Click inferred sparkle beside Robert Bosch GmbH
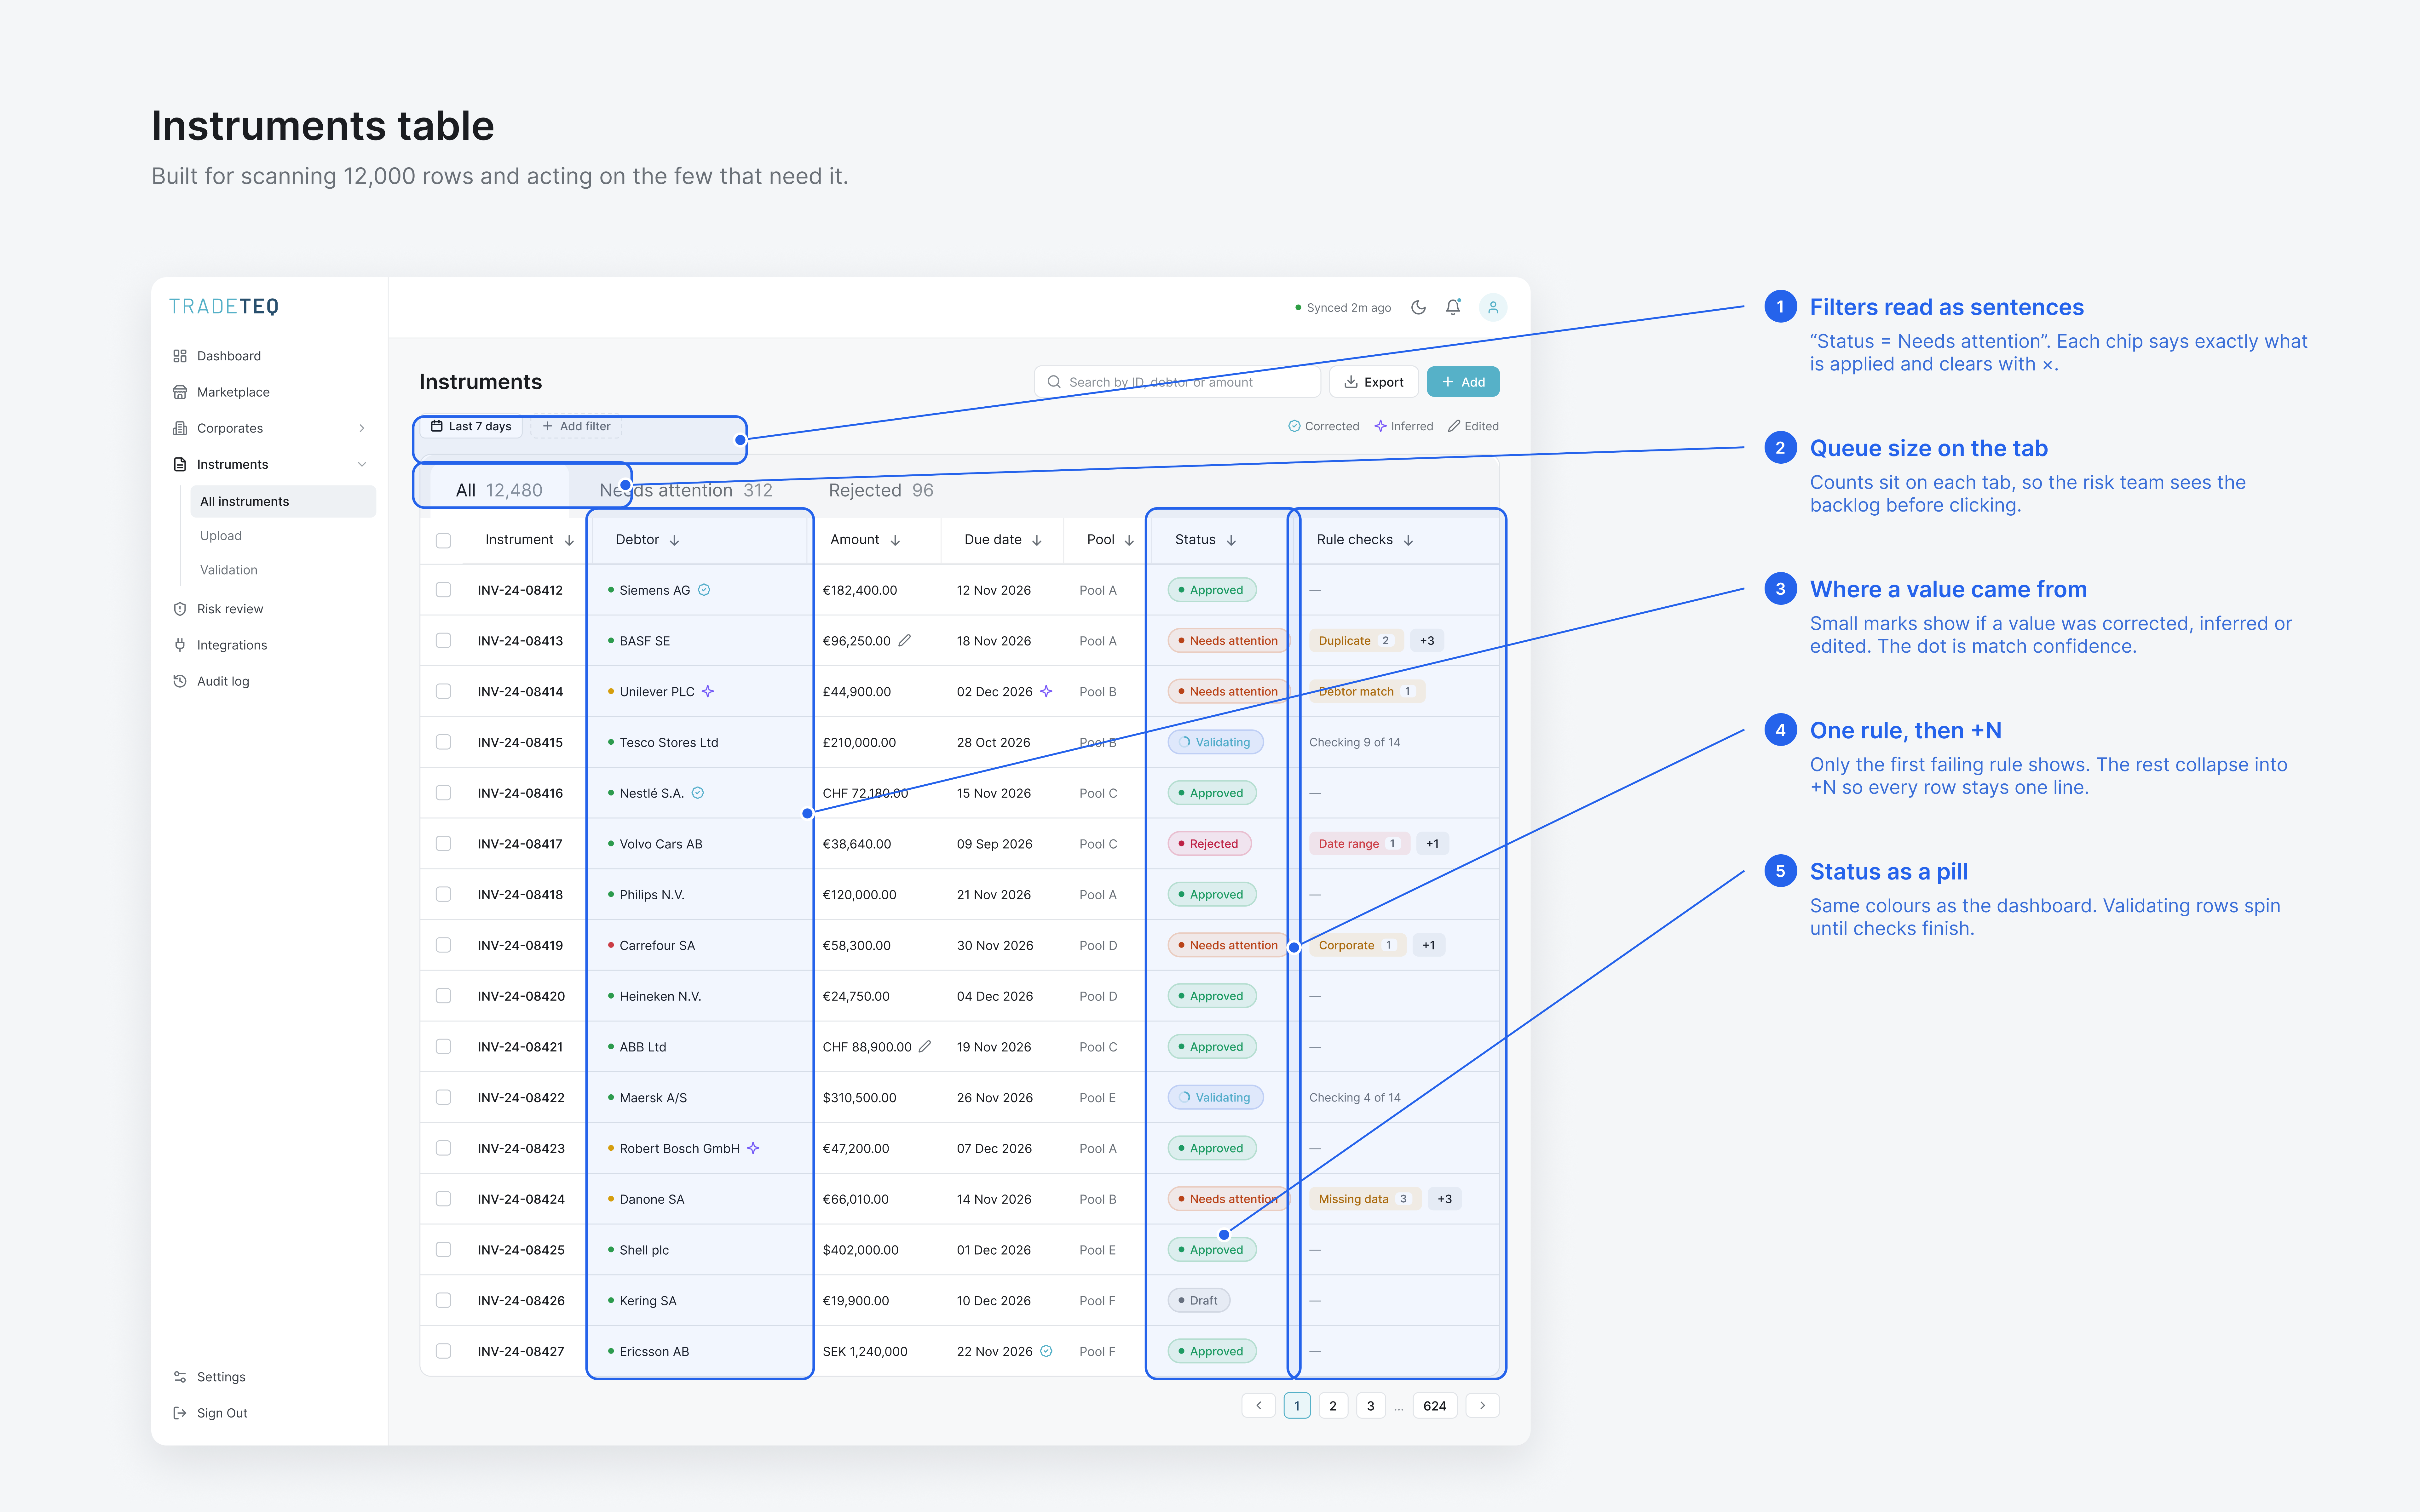Image resolution: width=2420 pixels, height=1512 pixels. tap(753, 1148)
